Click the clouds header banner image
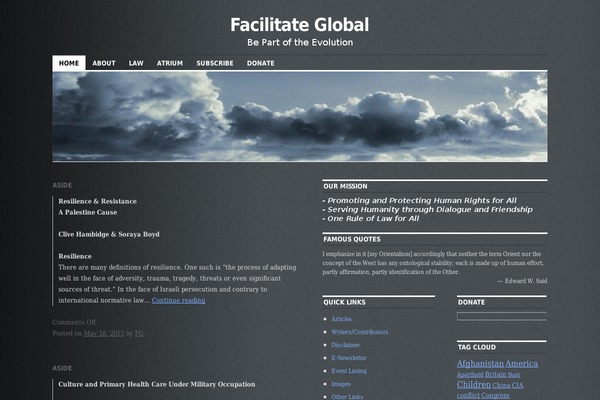Viewport: 600px width, 400px height. (300, 116)
